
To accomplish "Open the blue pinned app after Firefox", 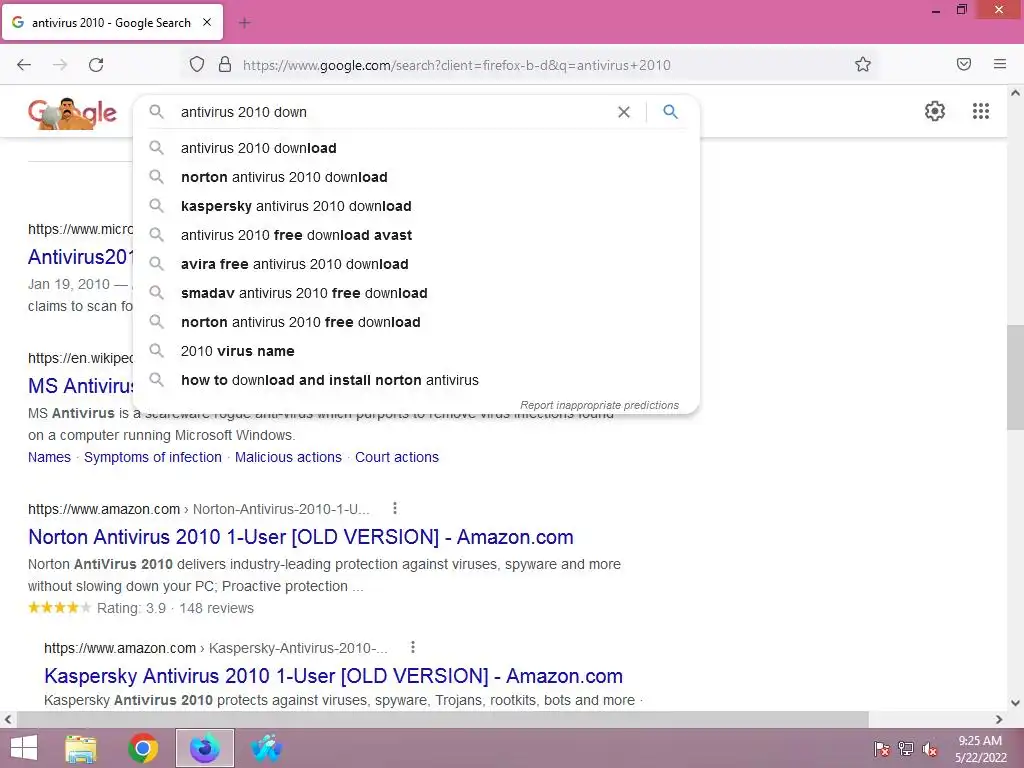I will 266,748.
